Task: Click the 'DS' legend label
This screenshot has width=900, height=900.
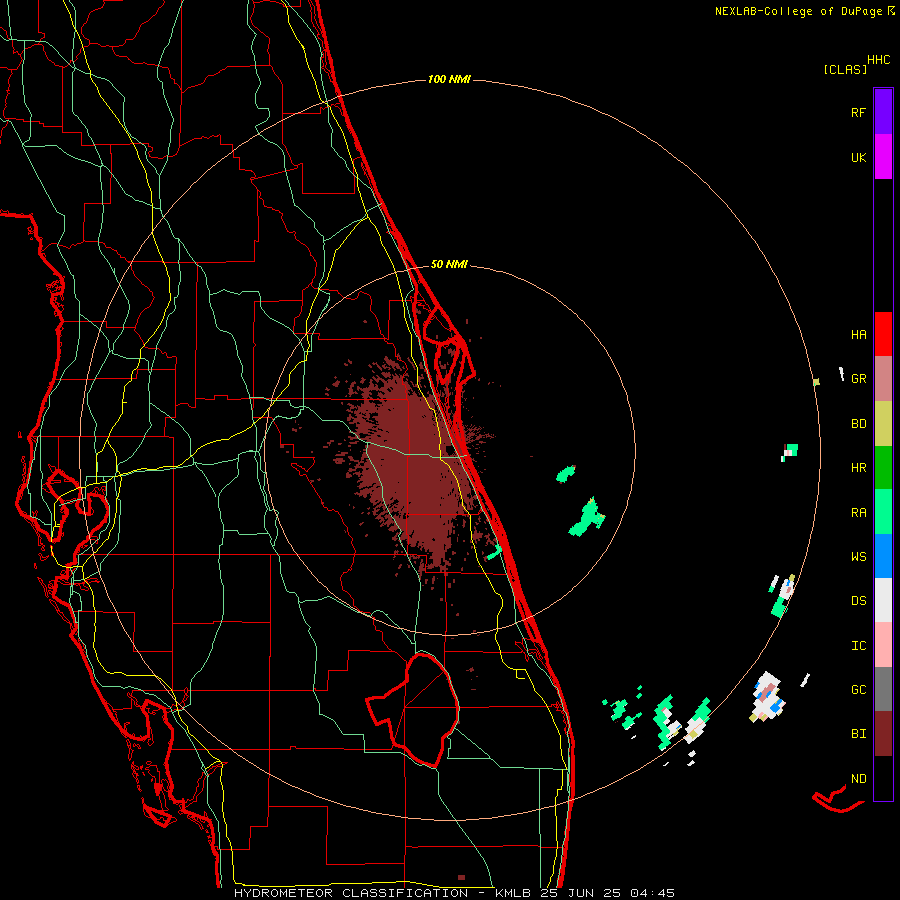Action: pos(858,600)
